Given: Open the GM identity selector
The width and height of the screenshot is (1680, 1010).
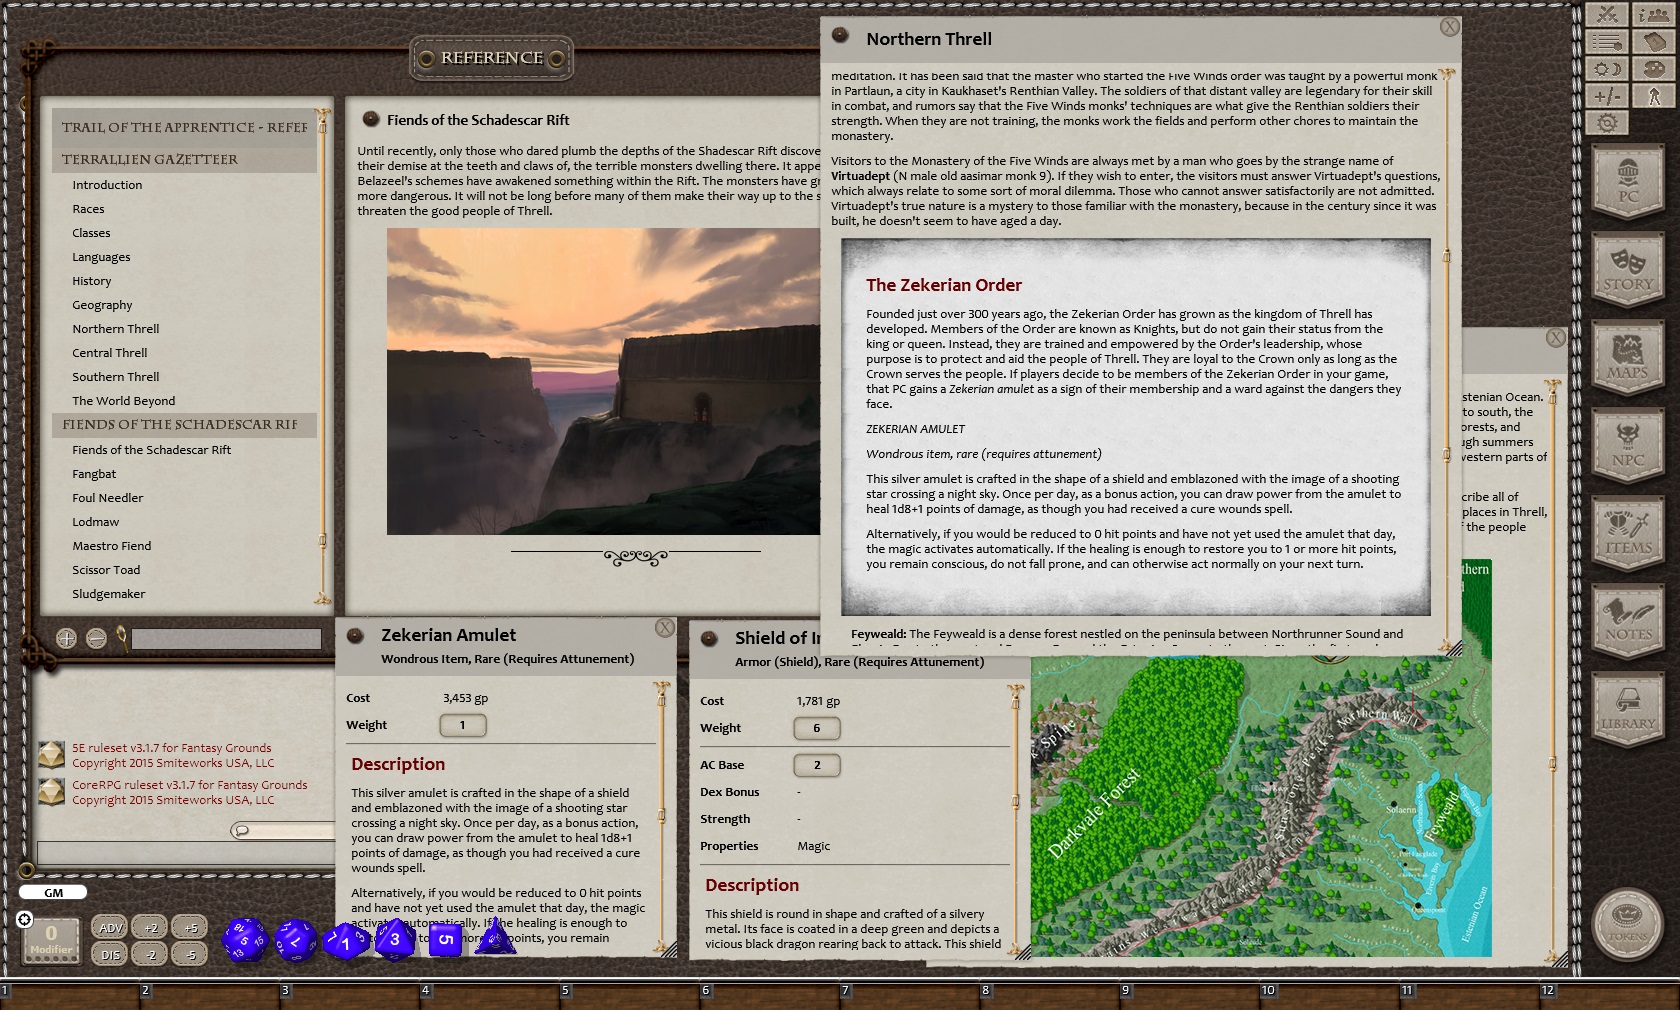Looking at the screenshot, I should tap(53, 891).
